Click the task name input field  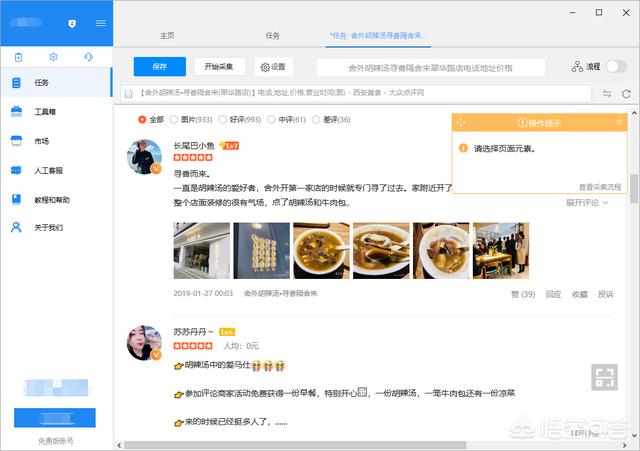point(430,67)
